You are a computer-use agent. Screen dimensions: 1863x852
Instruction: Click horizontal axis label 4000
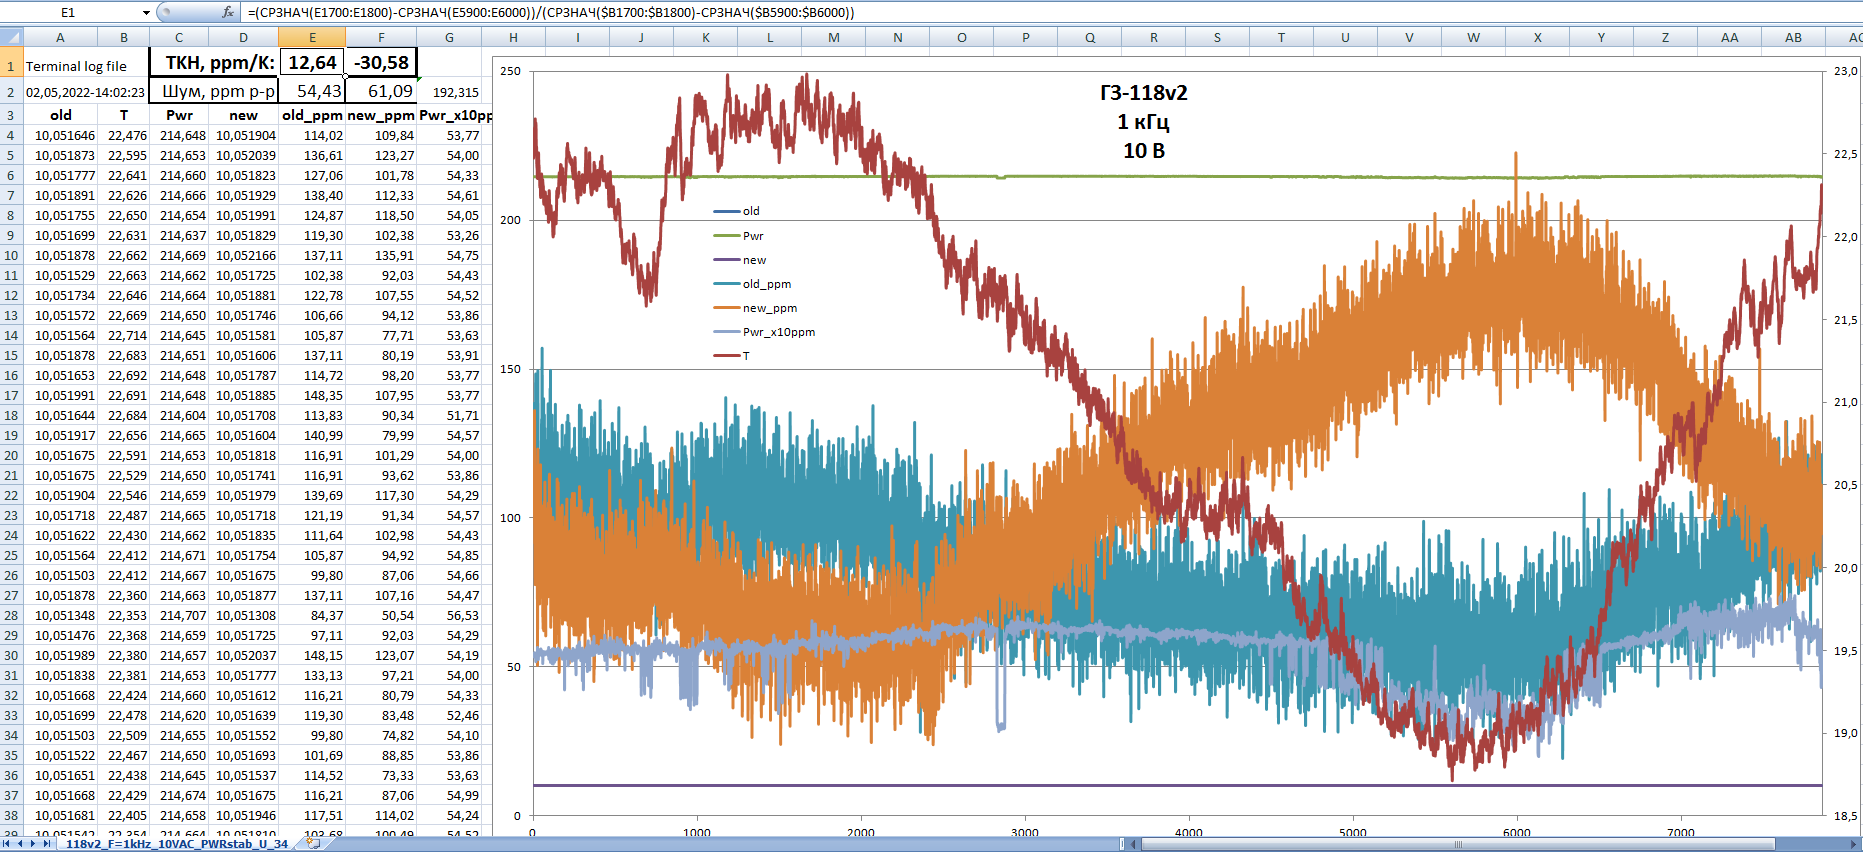click(1189, 832)
